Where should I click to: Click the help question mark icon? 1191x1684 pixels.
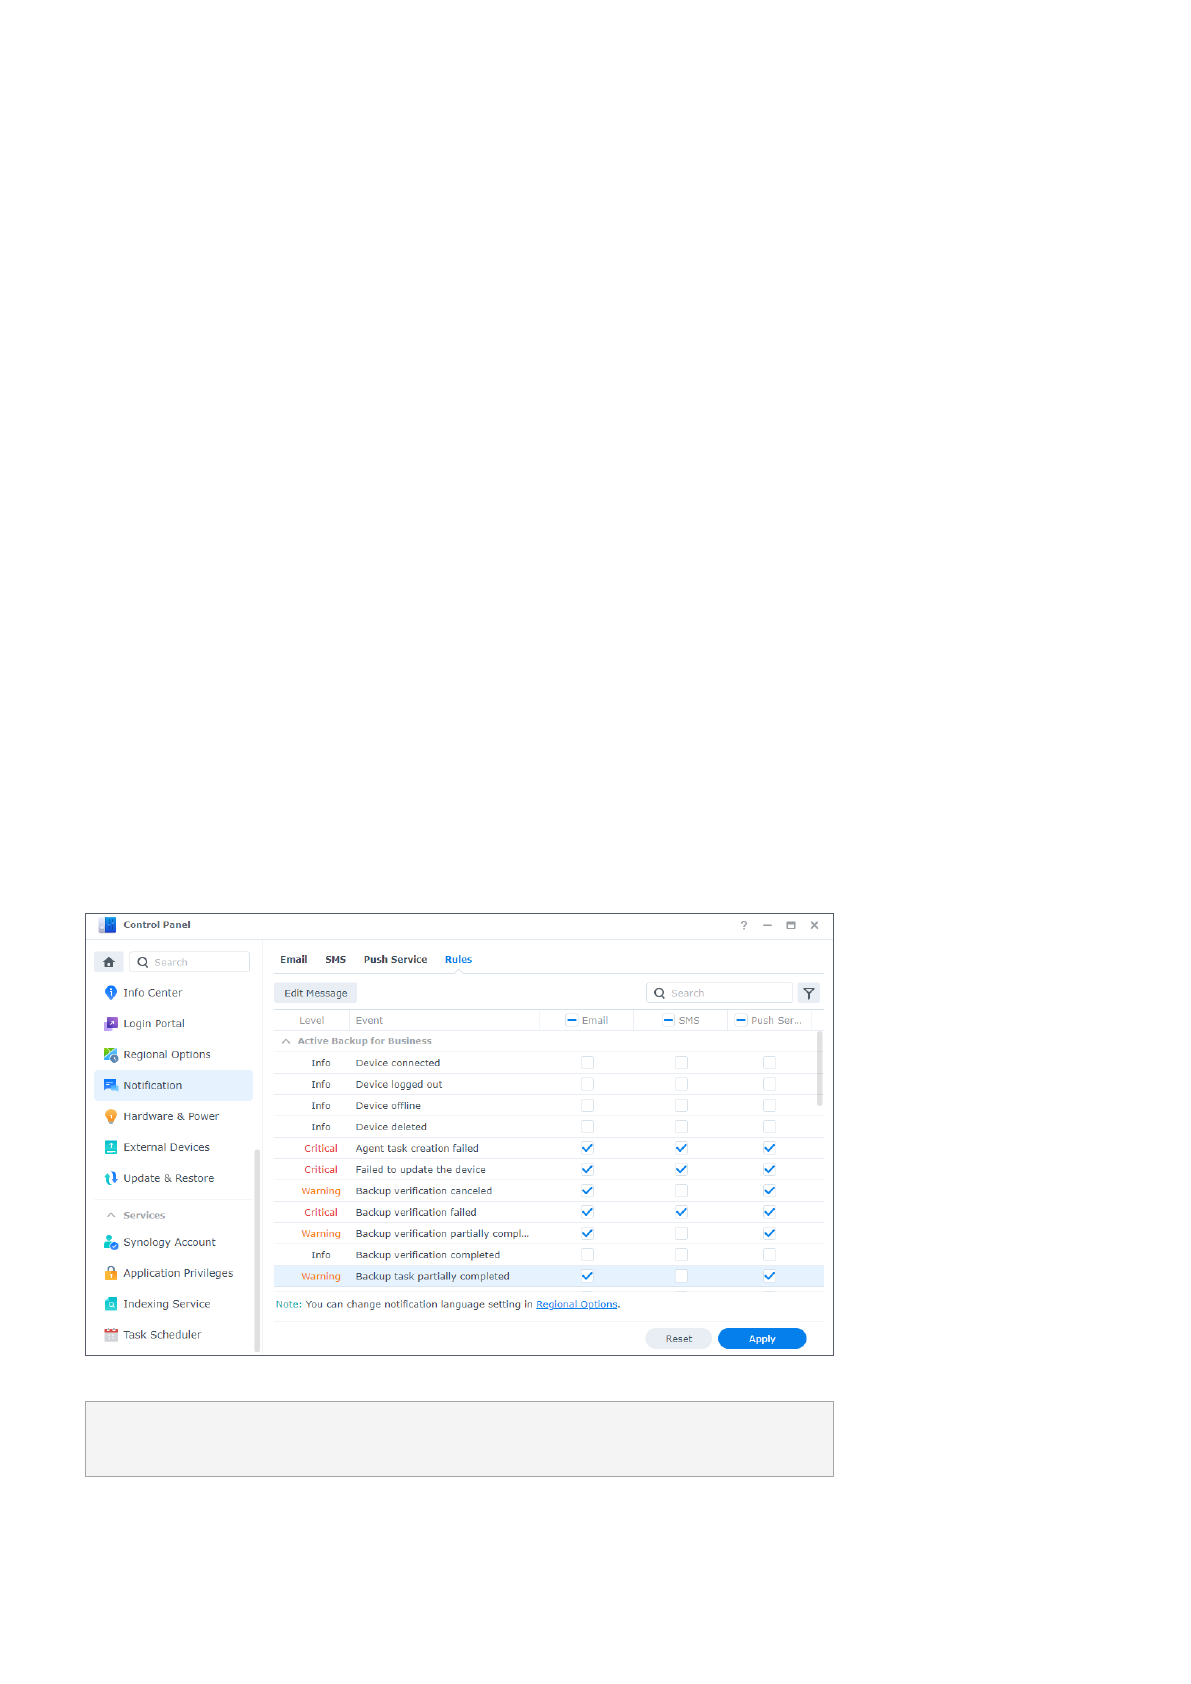click(x=744, y=926)
